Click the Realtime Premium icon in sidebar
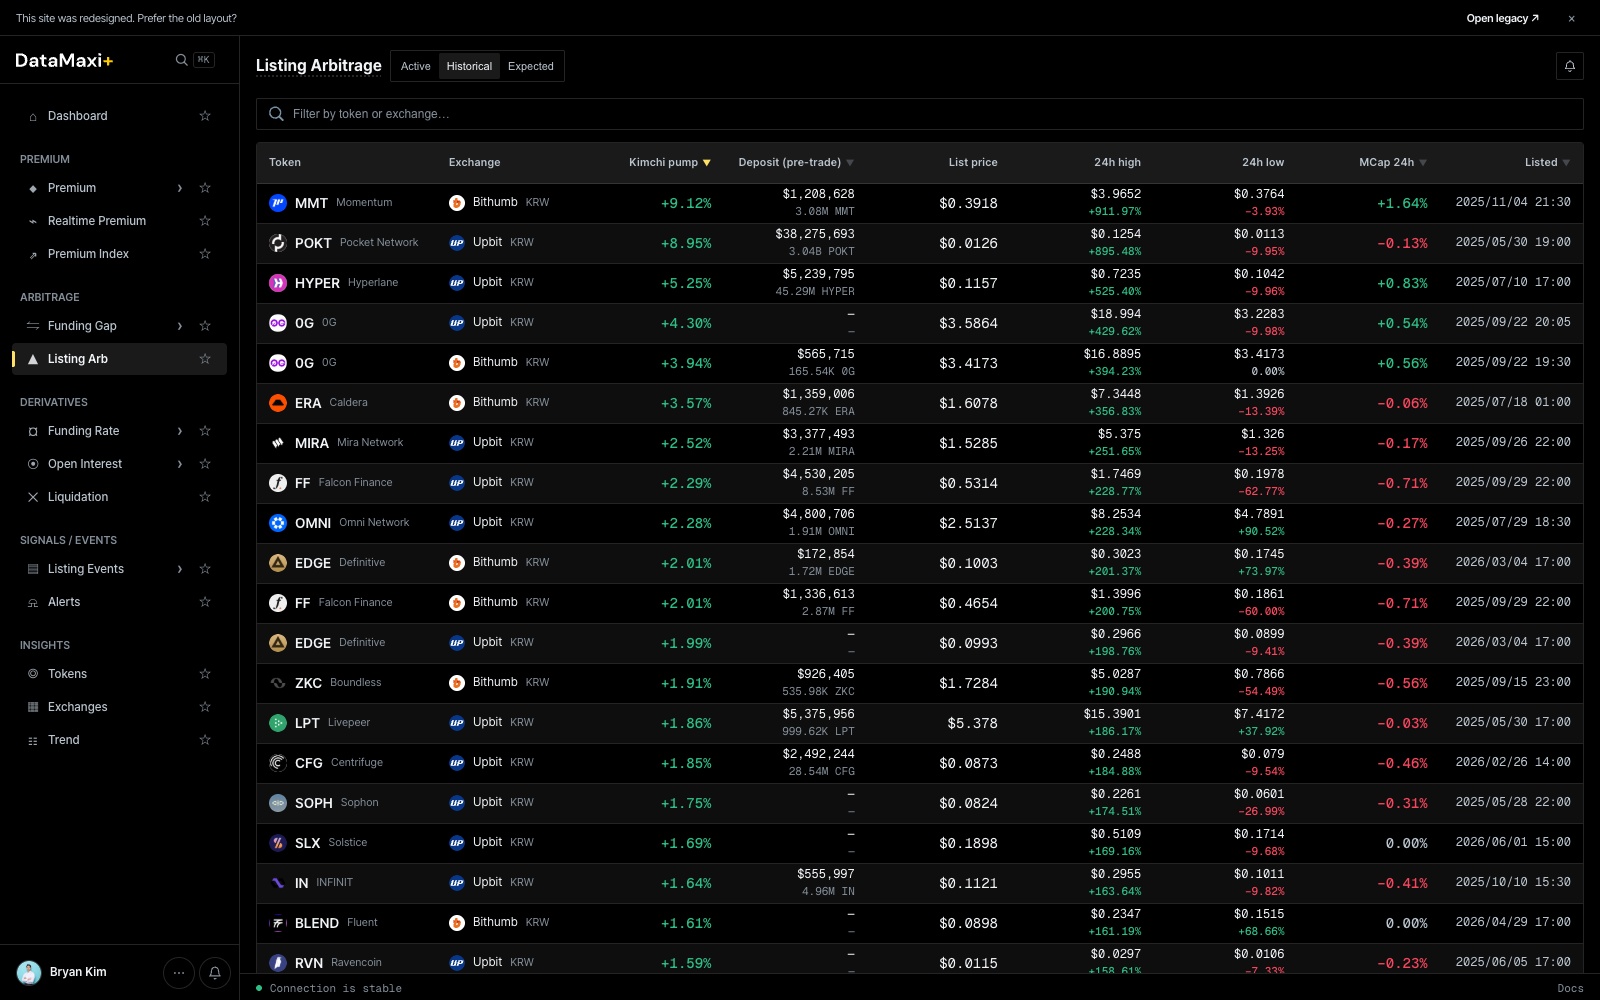This screenshot has width=1600, height=1000. click(33, 221)
